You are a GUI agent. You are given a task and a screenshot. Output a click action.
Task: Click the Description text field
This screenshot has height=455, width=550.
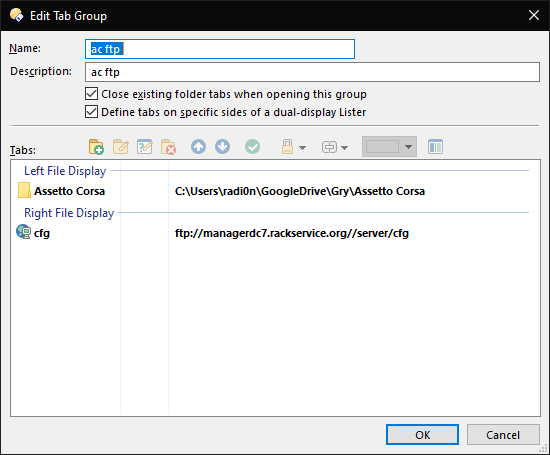click(312, 72)
